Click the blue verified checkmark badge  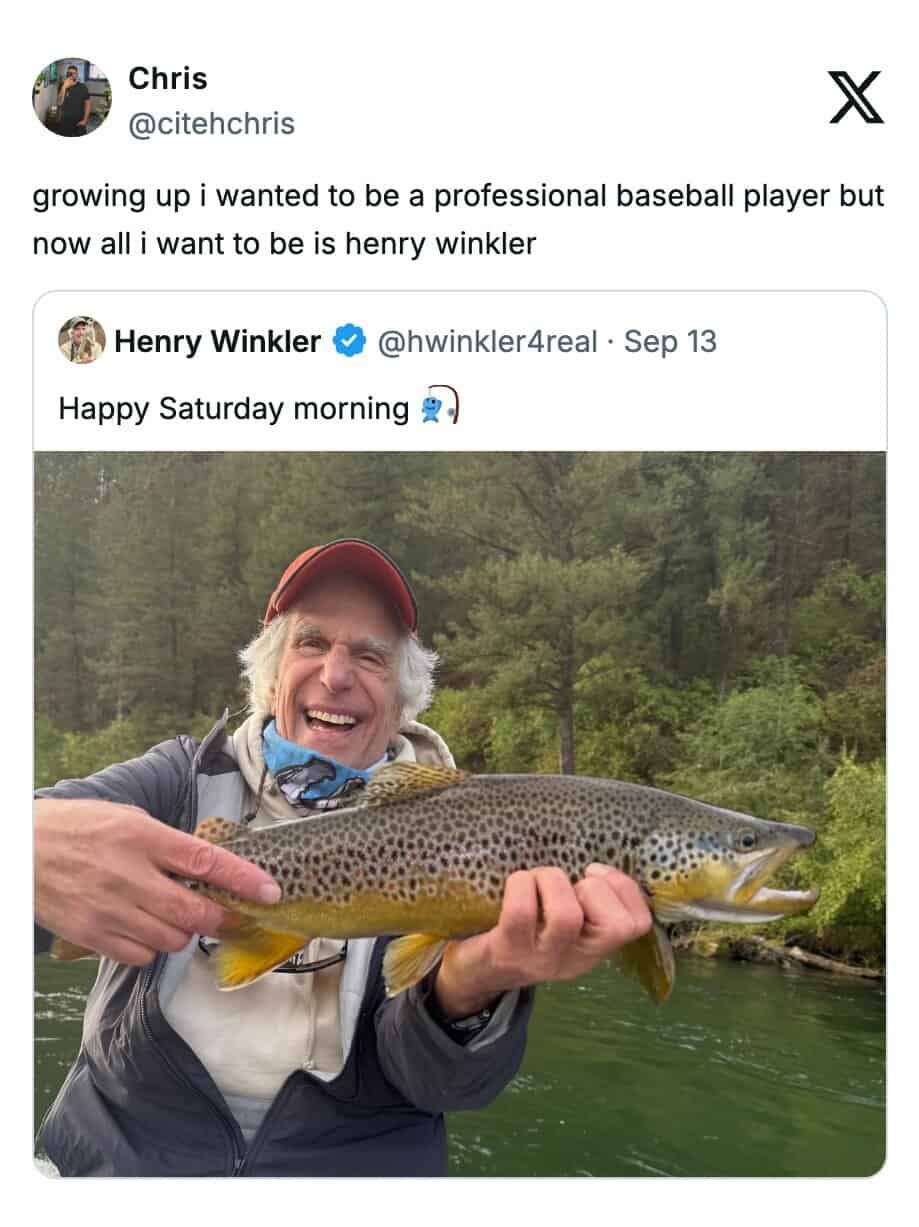click(347, 342)
